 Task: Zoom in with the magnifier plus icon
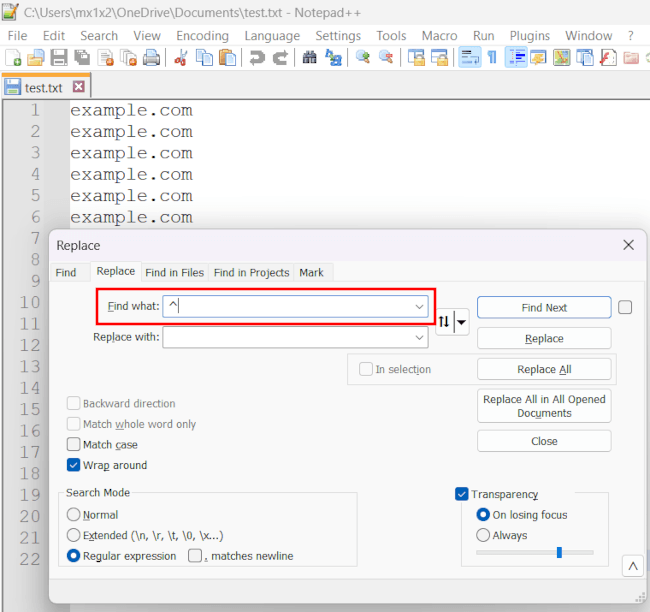click(x=363, y=58)
